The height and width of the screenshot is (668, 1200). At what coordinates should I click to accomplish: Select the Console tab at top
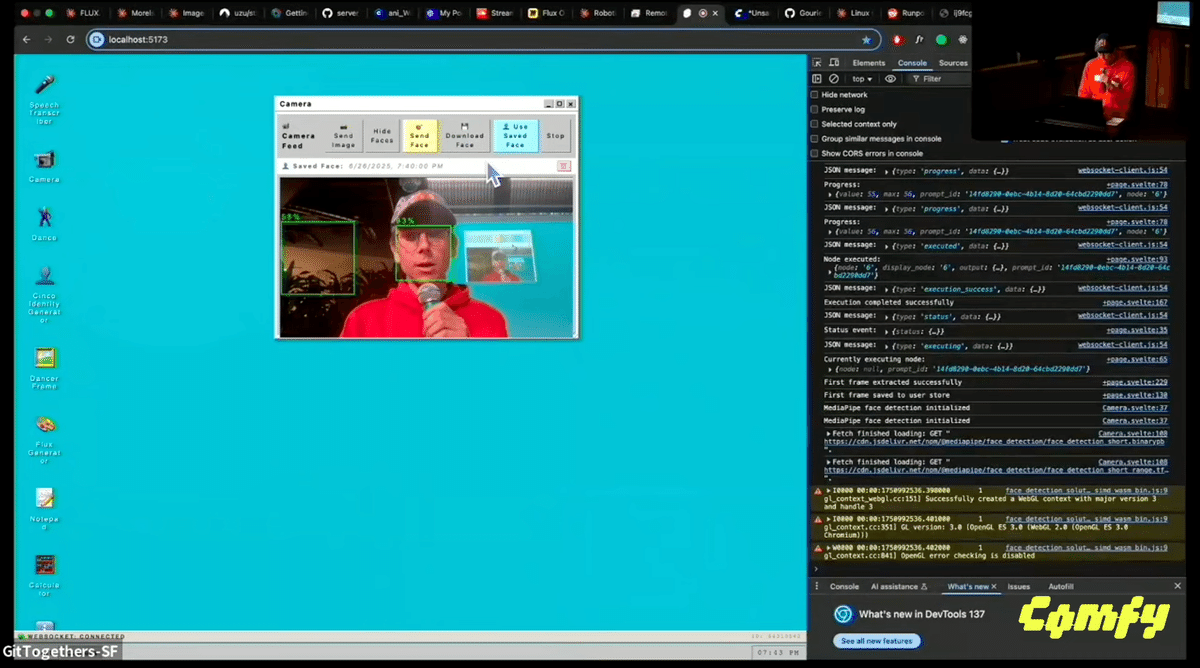(912, 63)
